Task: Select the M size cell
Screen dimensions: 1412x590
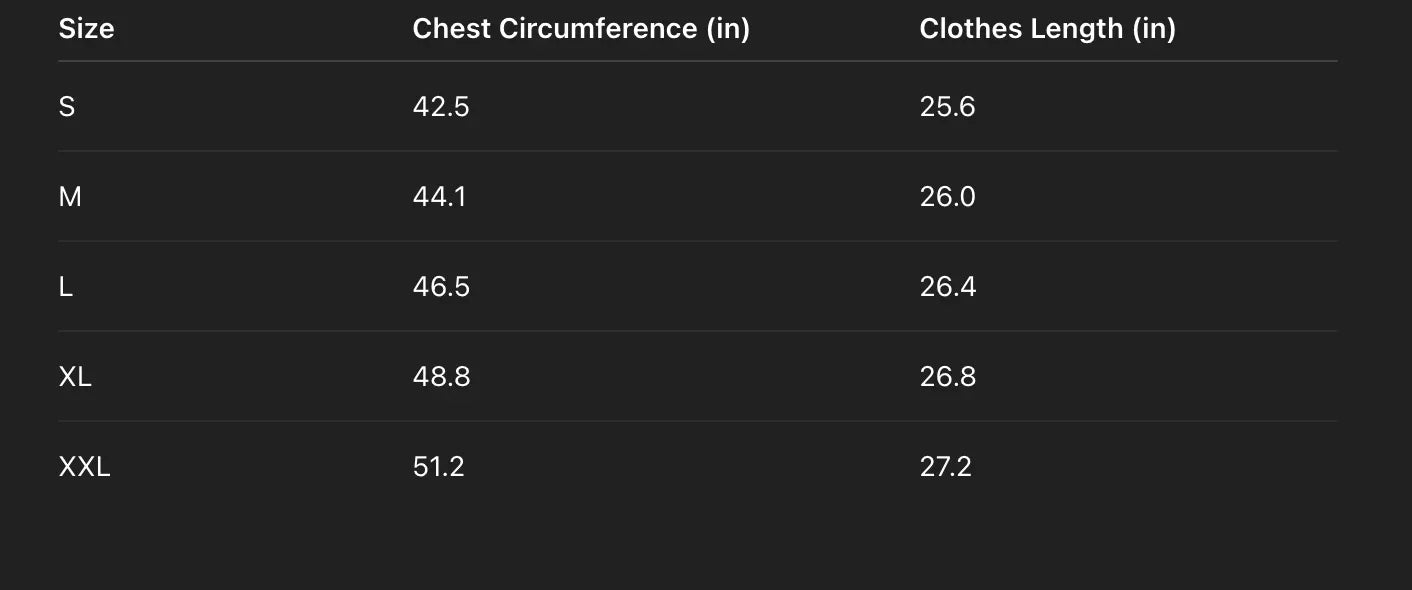Action: coord(70,197)
